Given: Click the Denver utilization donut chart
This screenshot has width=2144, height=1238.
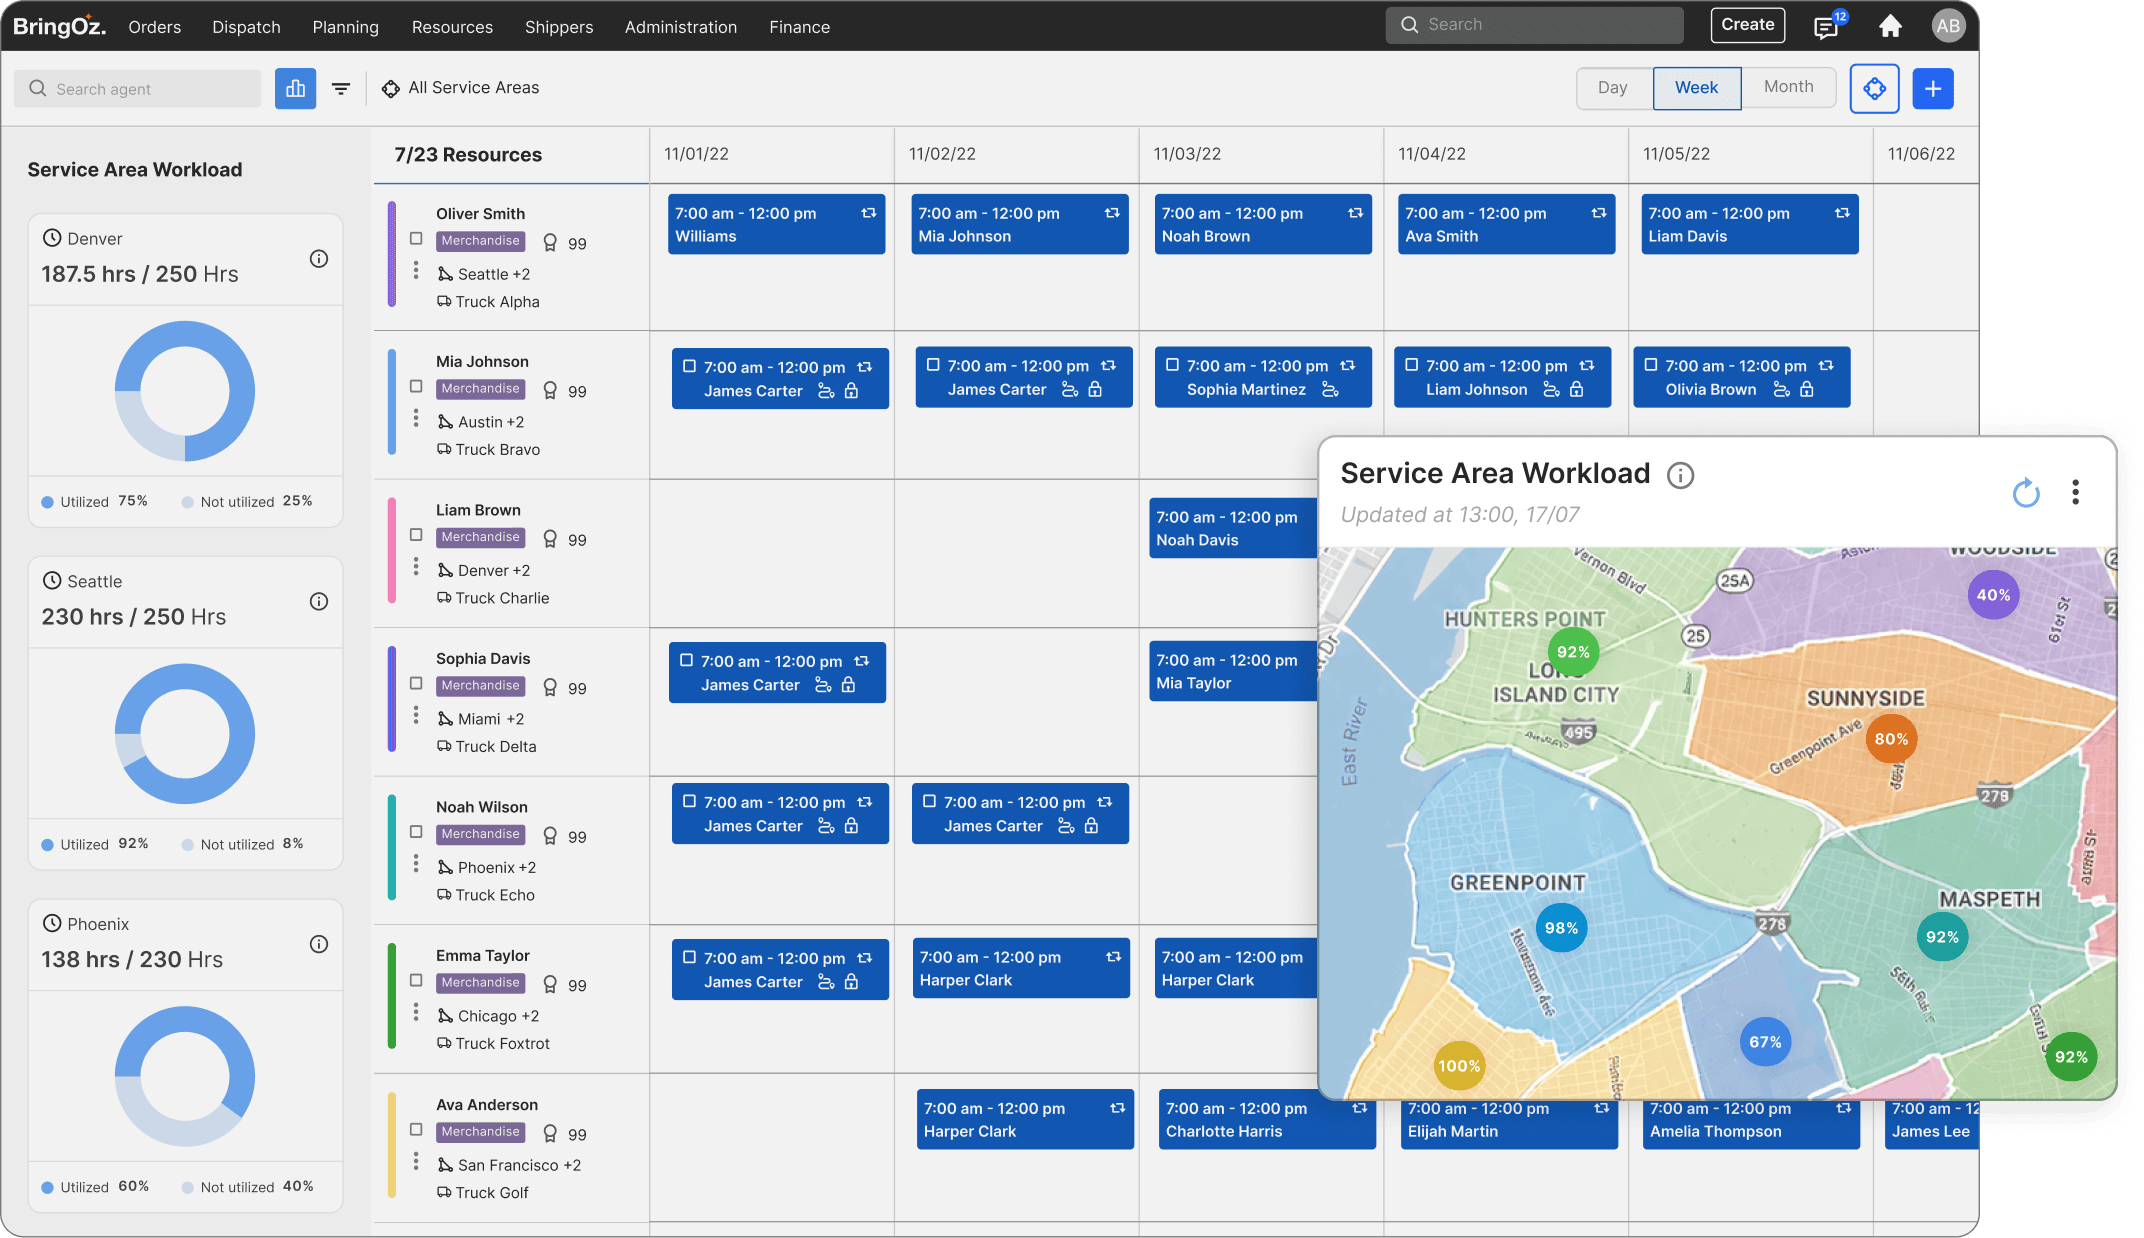Looking at the screenshot, I should click(x=185, y=391).
